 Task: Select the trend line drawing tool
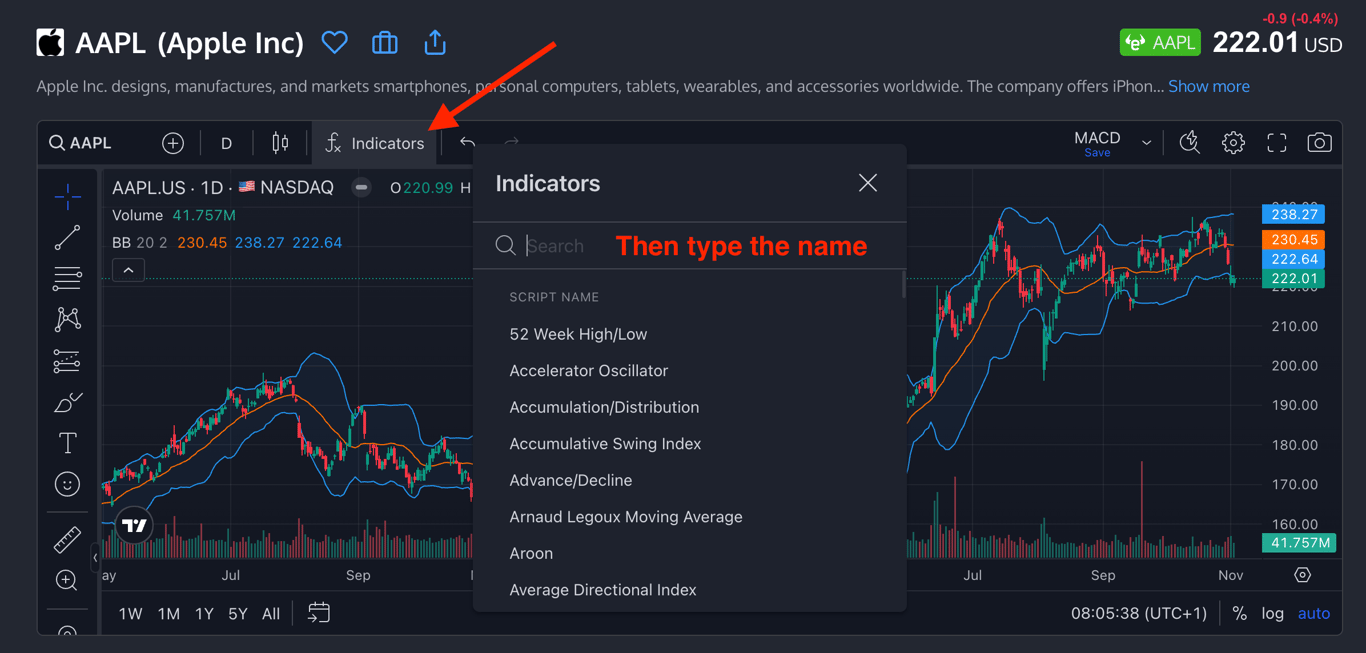68,238
